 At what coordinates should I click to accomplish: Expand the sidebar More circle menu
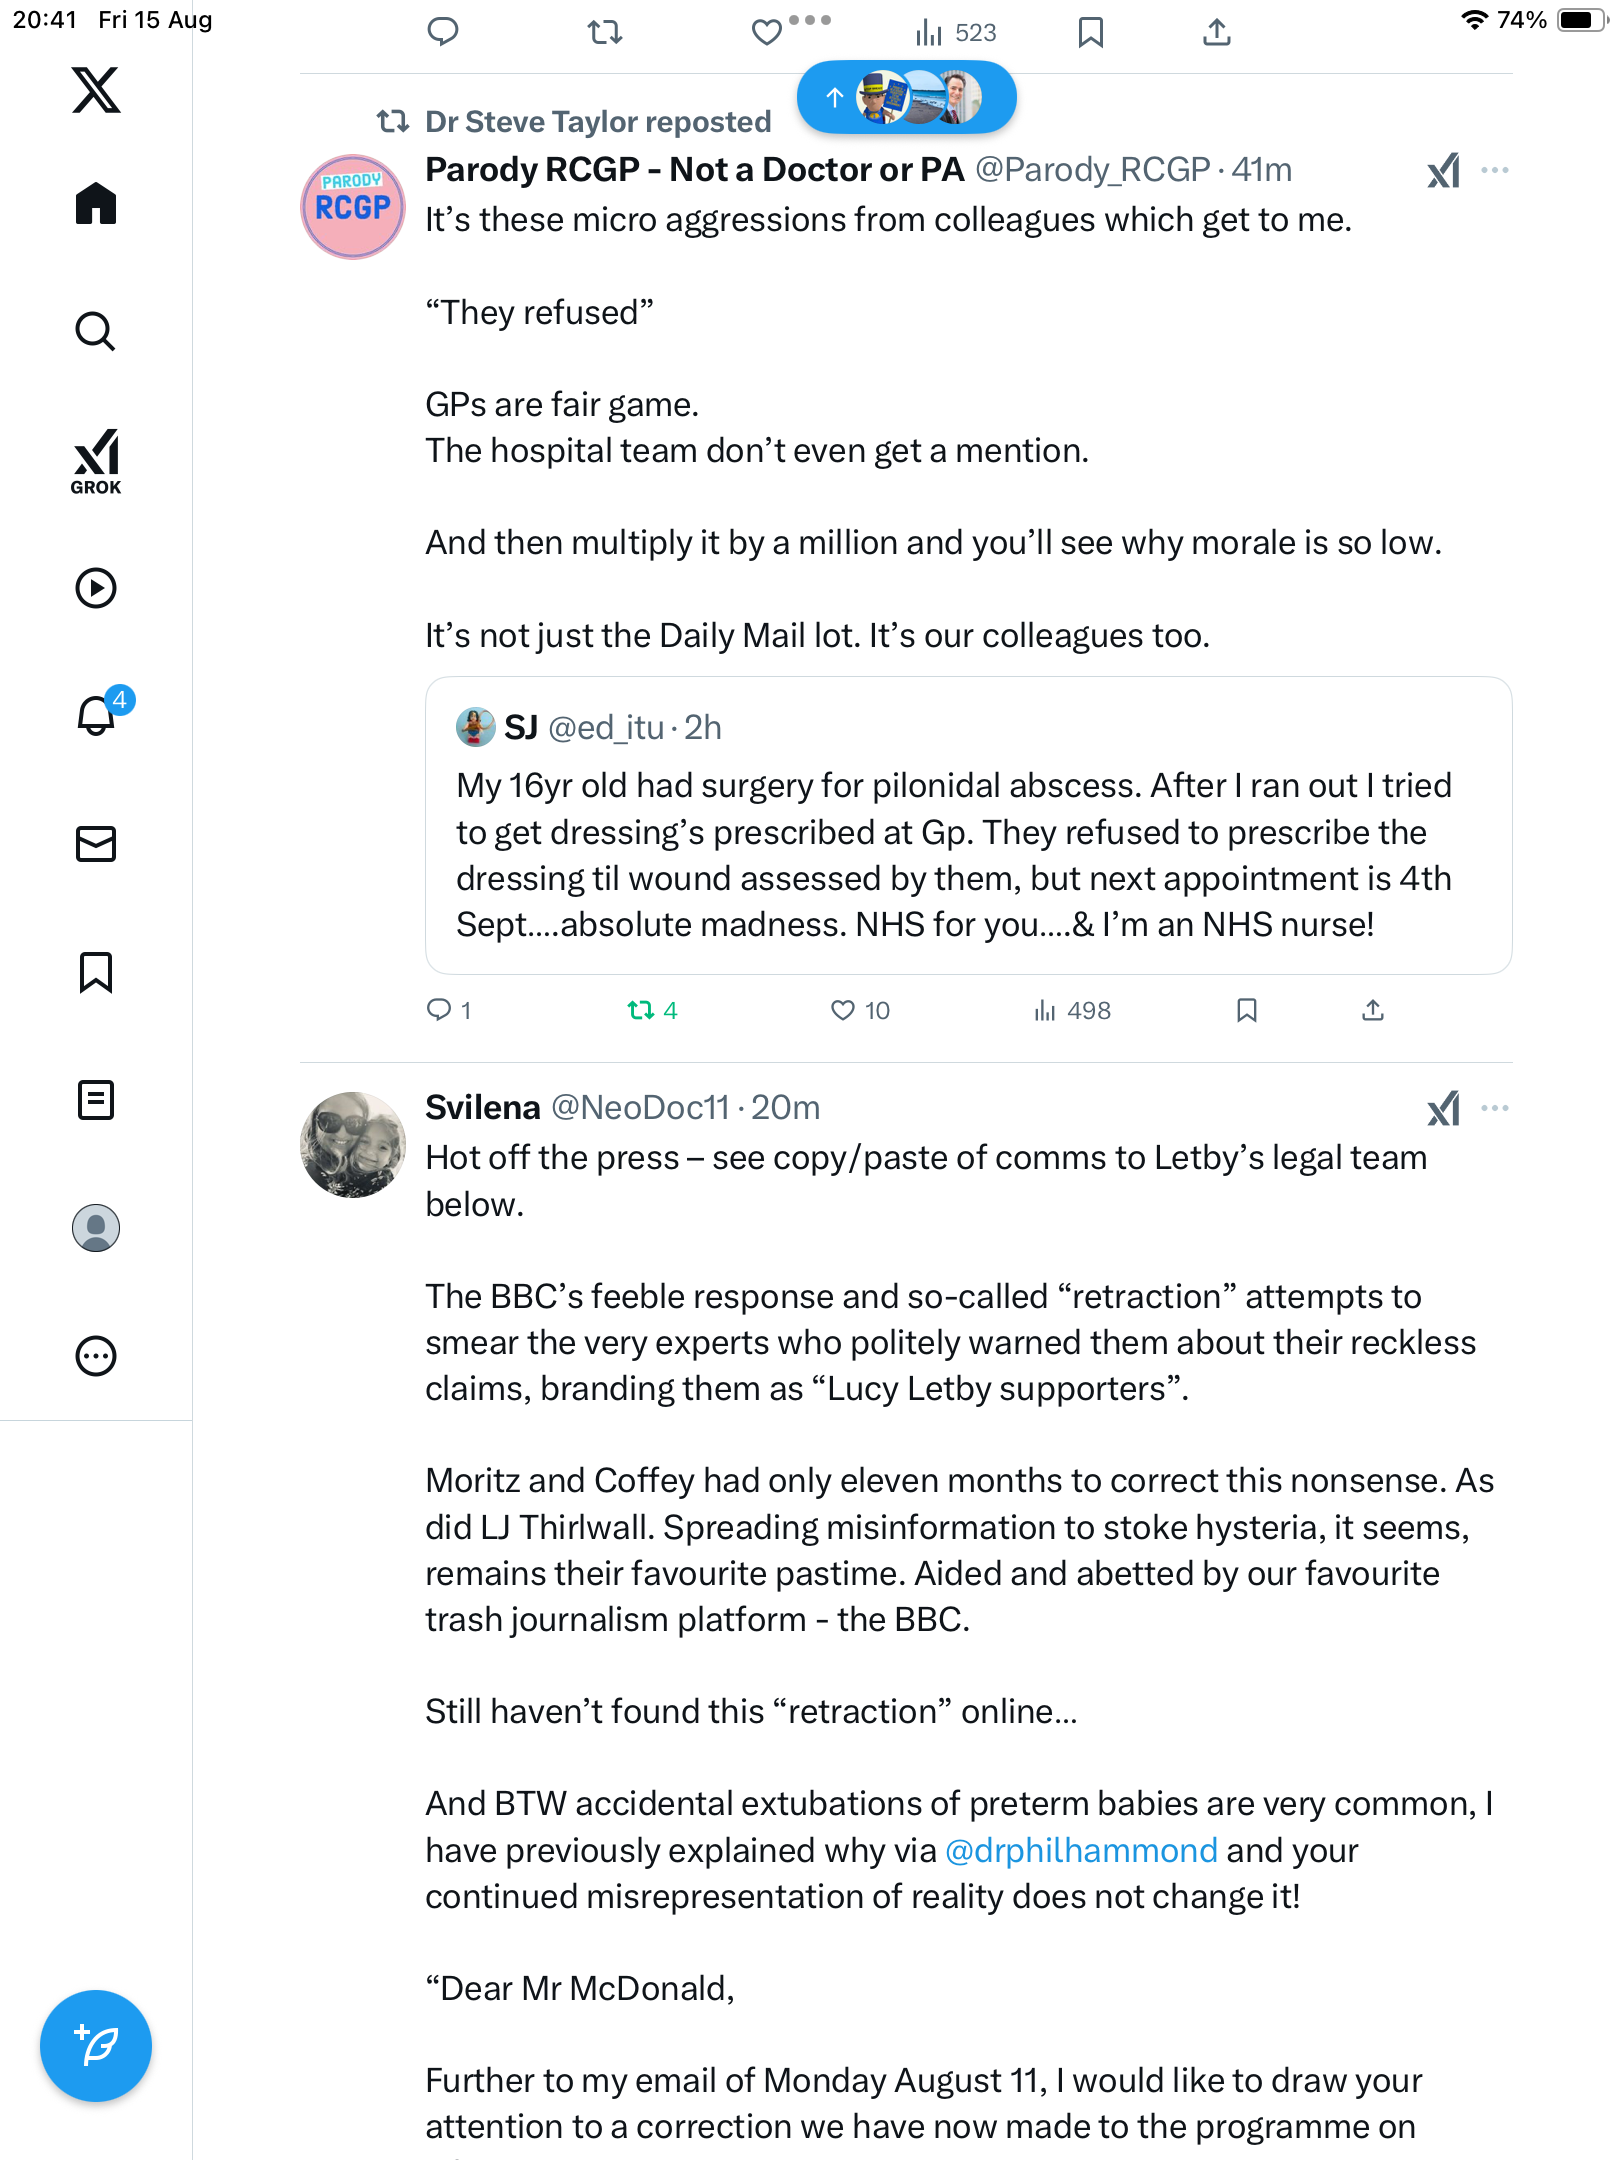[96, 1356]
